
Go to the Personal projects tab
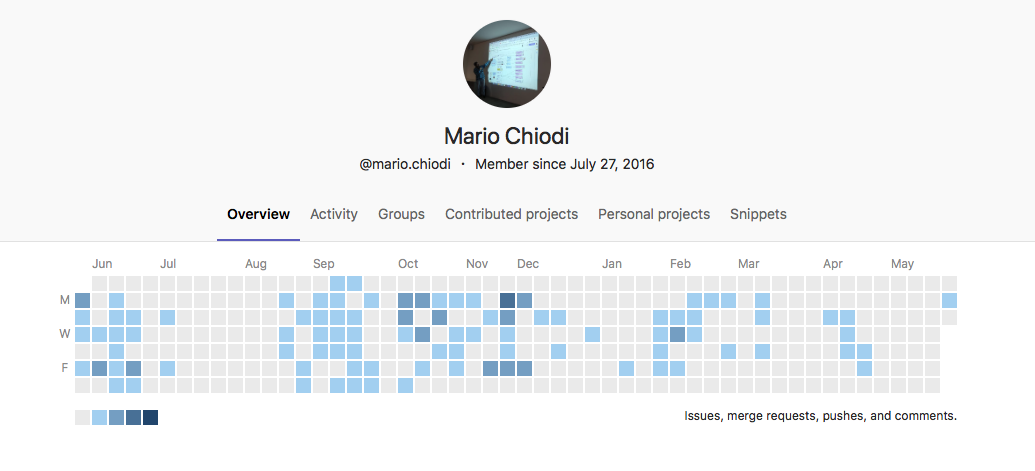coord(654,214)
